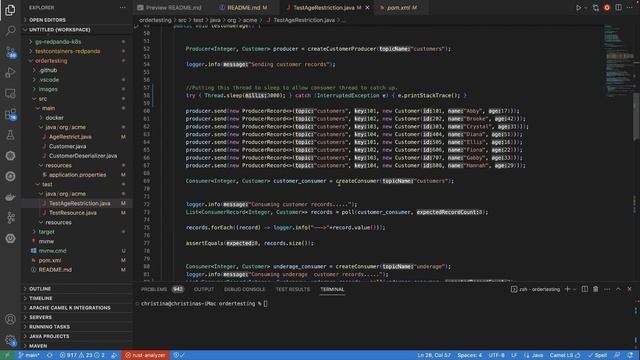Click Run Java play button in editor toolbar

pyautogui.click(x=578, y=8)
